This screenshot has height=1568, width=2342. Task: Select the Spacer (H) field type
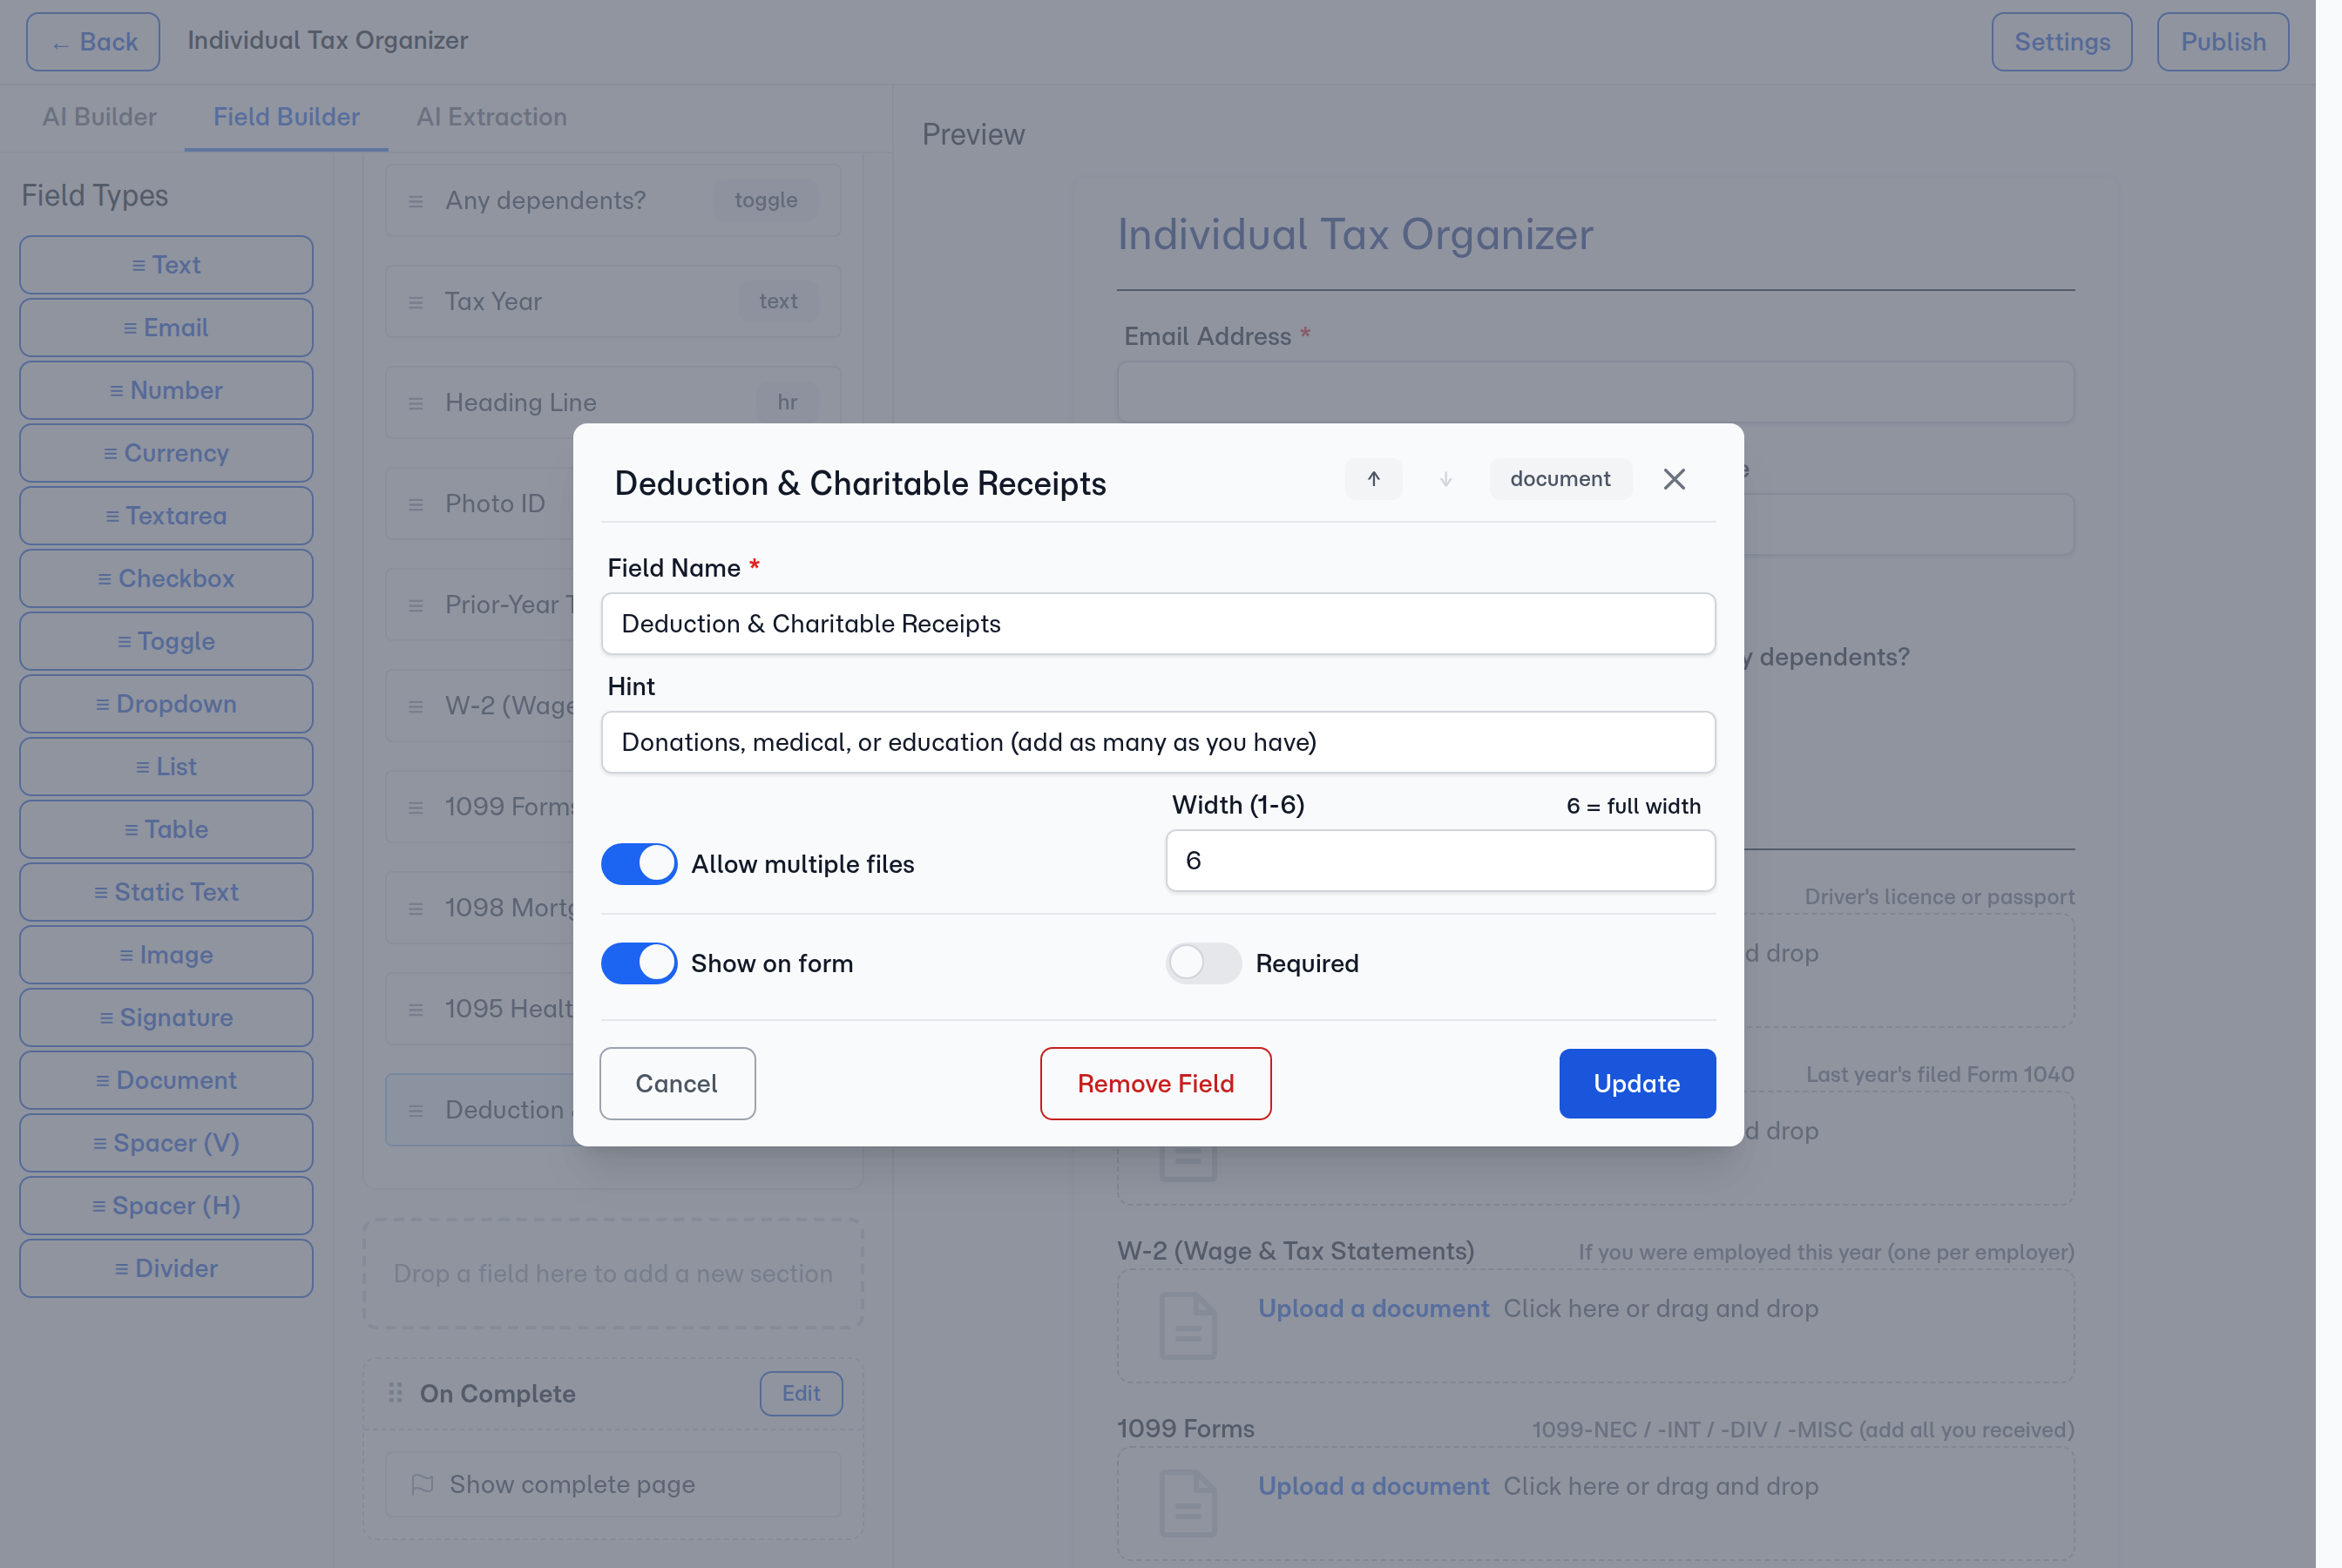pos(166,1205)
